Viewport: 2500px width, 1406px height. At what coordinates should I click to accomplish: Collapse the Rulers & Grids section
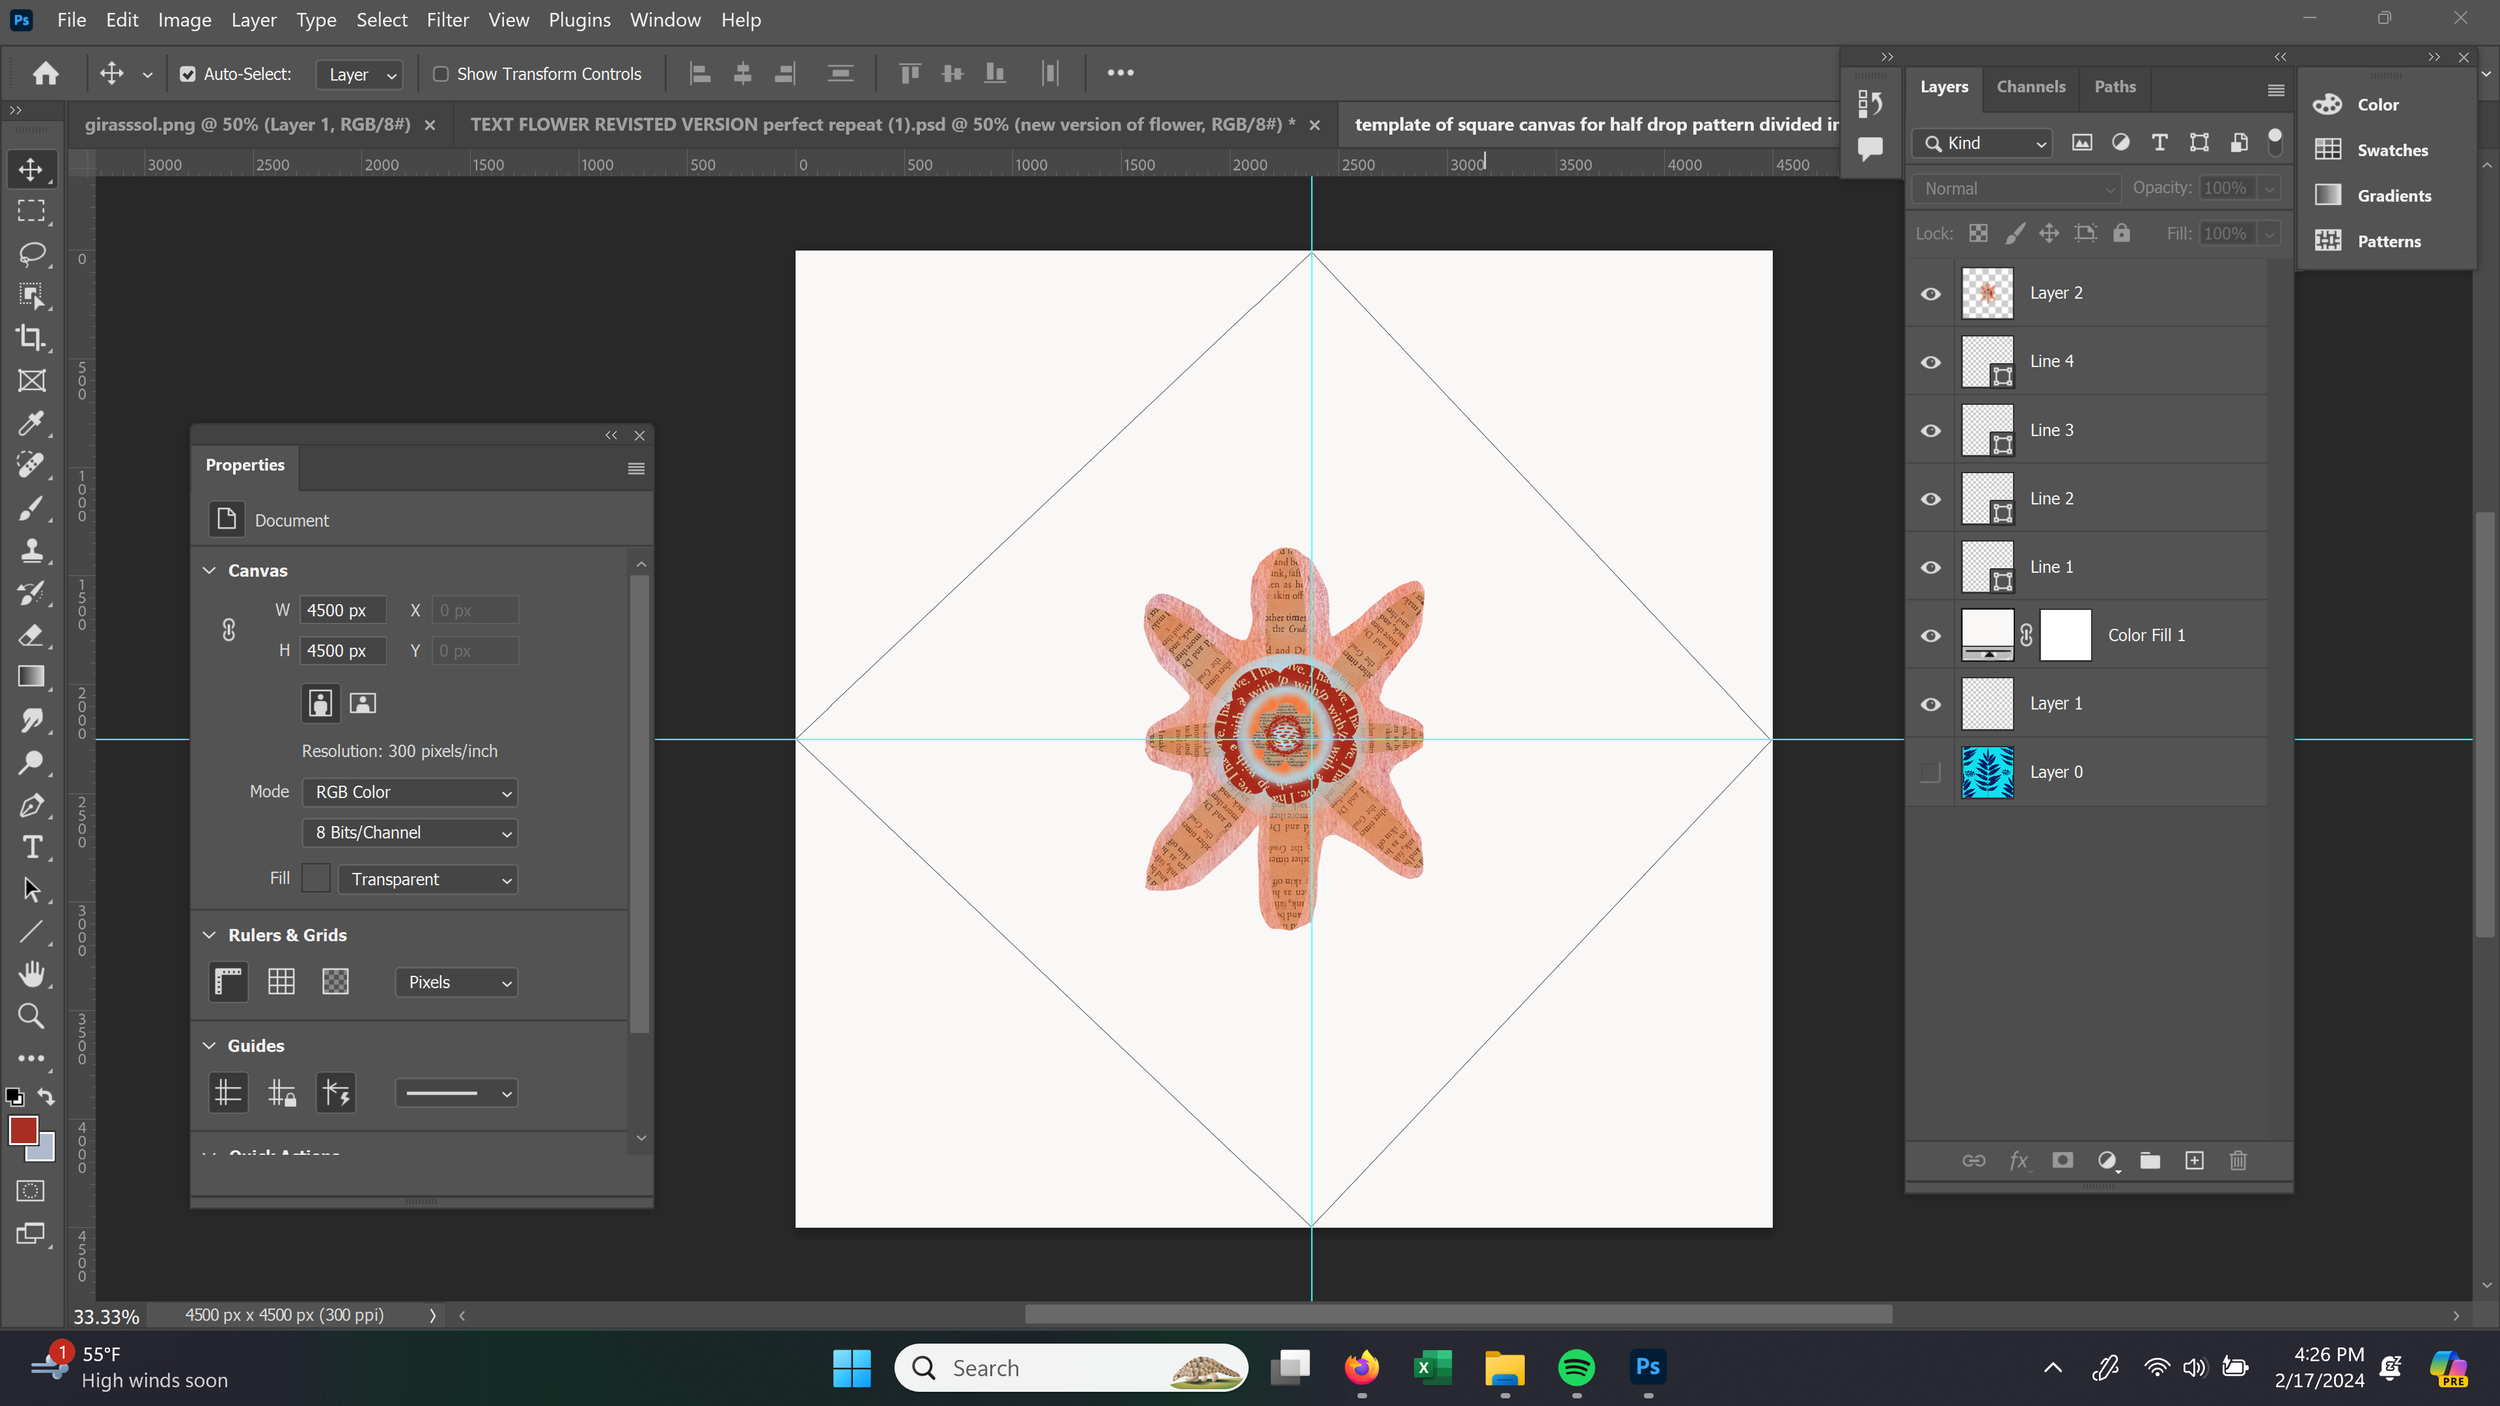(x=210, y=935)
